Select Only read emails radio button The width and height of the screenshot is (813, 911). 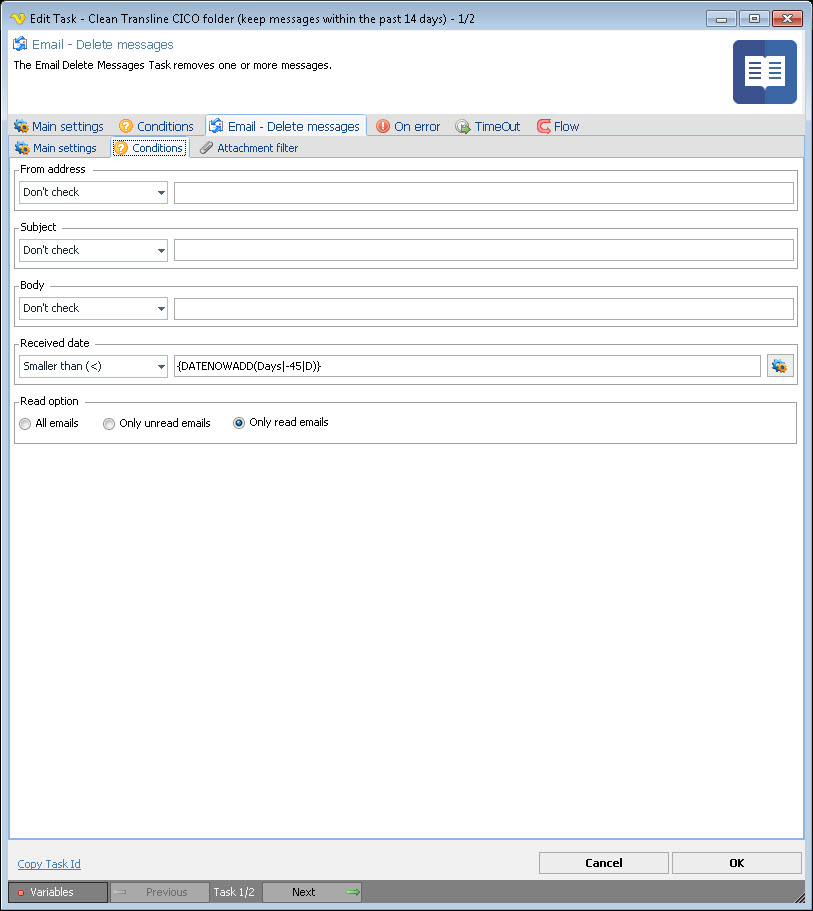(x=239, y=423)
